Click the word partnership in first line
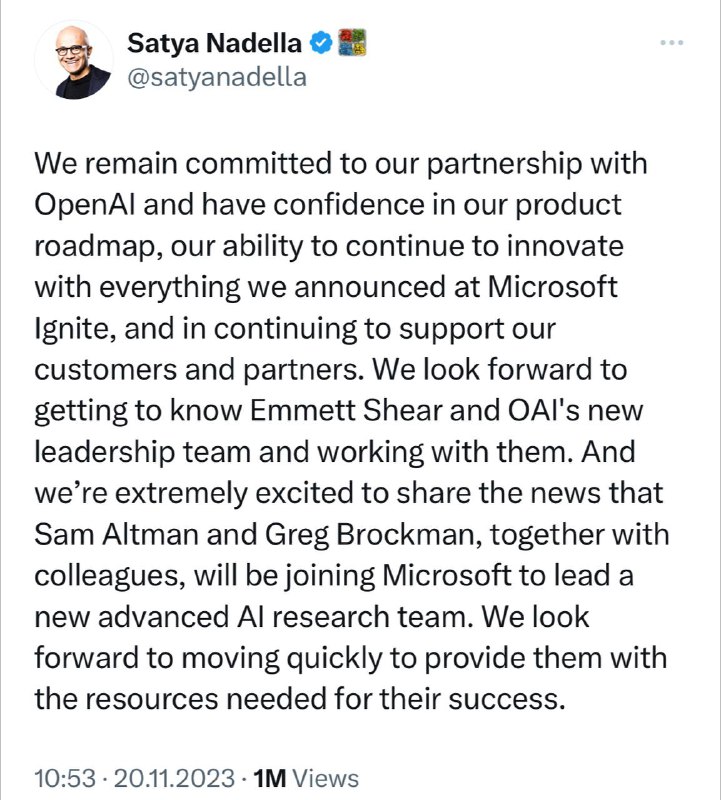This screenshot has height=800, width=721. pyautogui.click(x=504, y=165)
